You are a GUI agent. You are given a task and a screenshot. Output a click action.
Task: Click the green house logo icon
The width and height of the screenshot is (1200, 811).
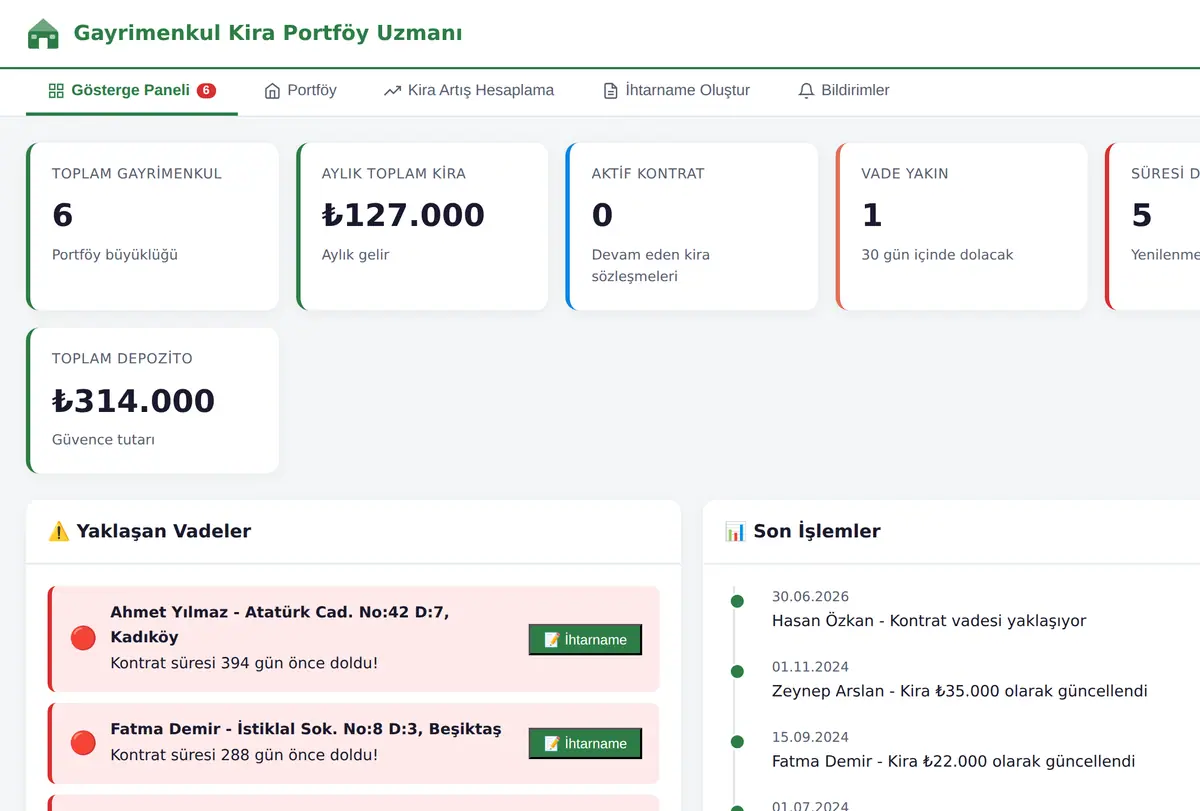tap(43, 34)
